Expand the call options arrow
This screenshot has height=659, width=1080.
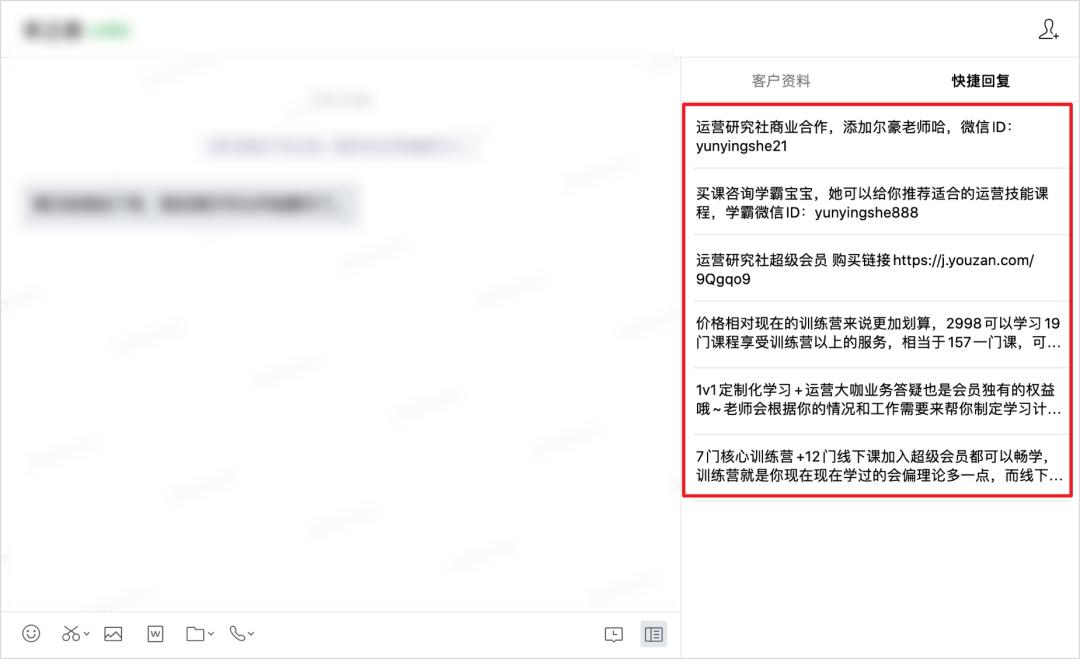click(x=251, y=634)
